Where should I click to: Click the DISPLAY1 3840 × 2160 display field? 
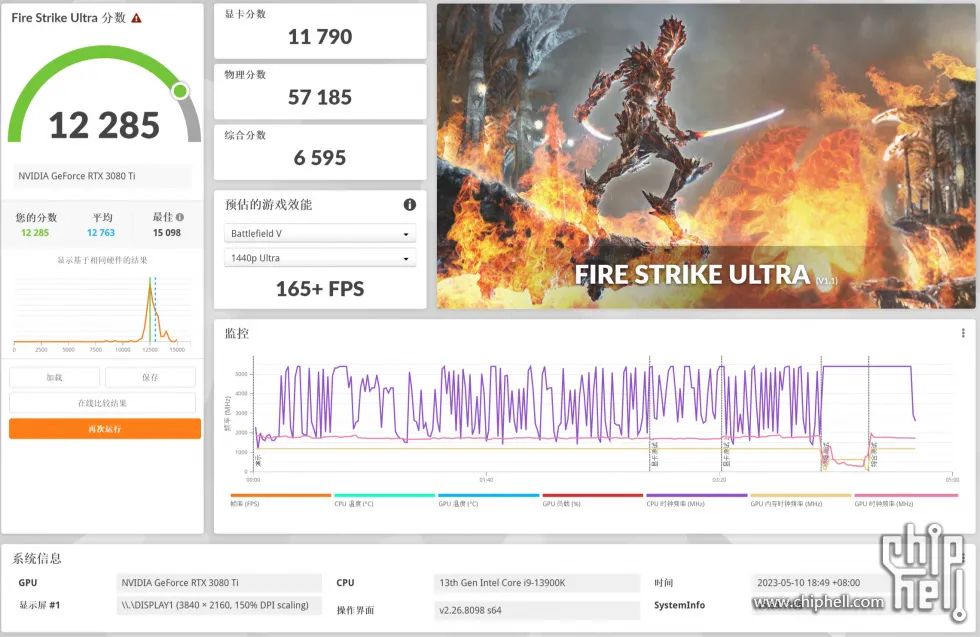[x=219, y=605]
